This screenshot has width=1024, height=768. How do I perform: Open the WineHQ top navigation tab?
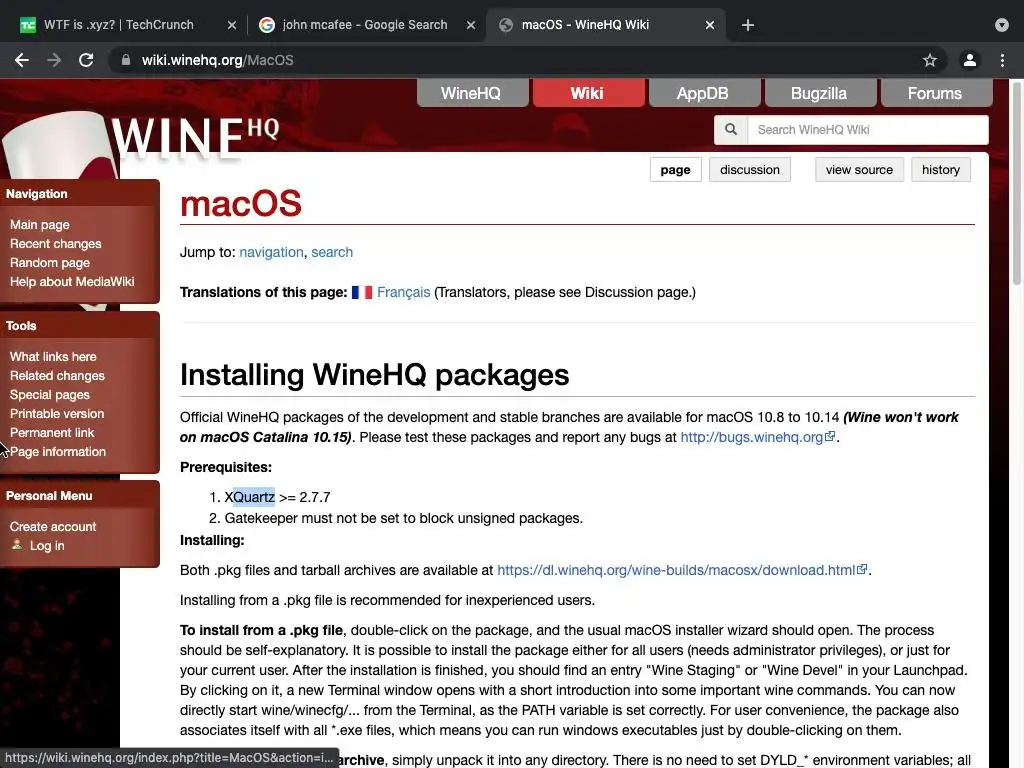pyautogui.click(x=471, y=93)
